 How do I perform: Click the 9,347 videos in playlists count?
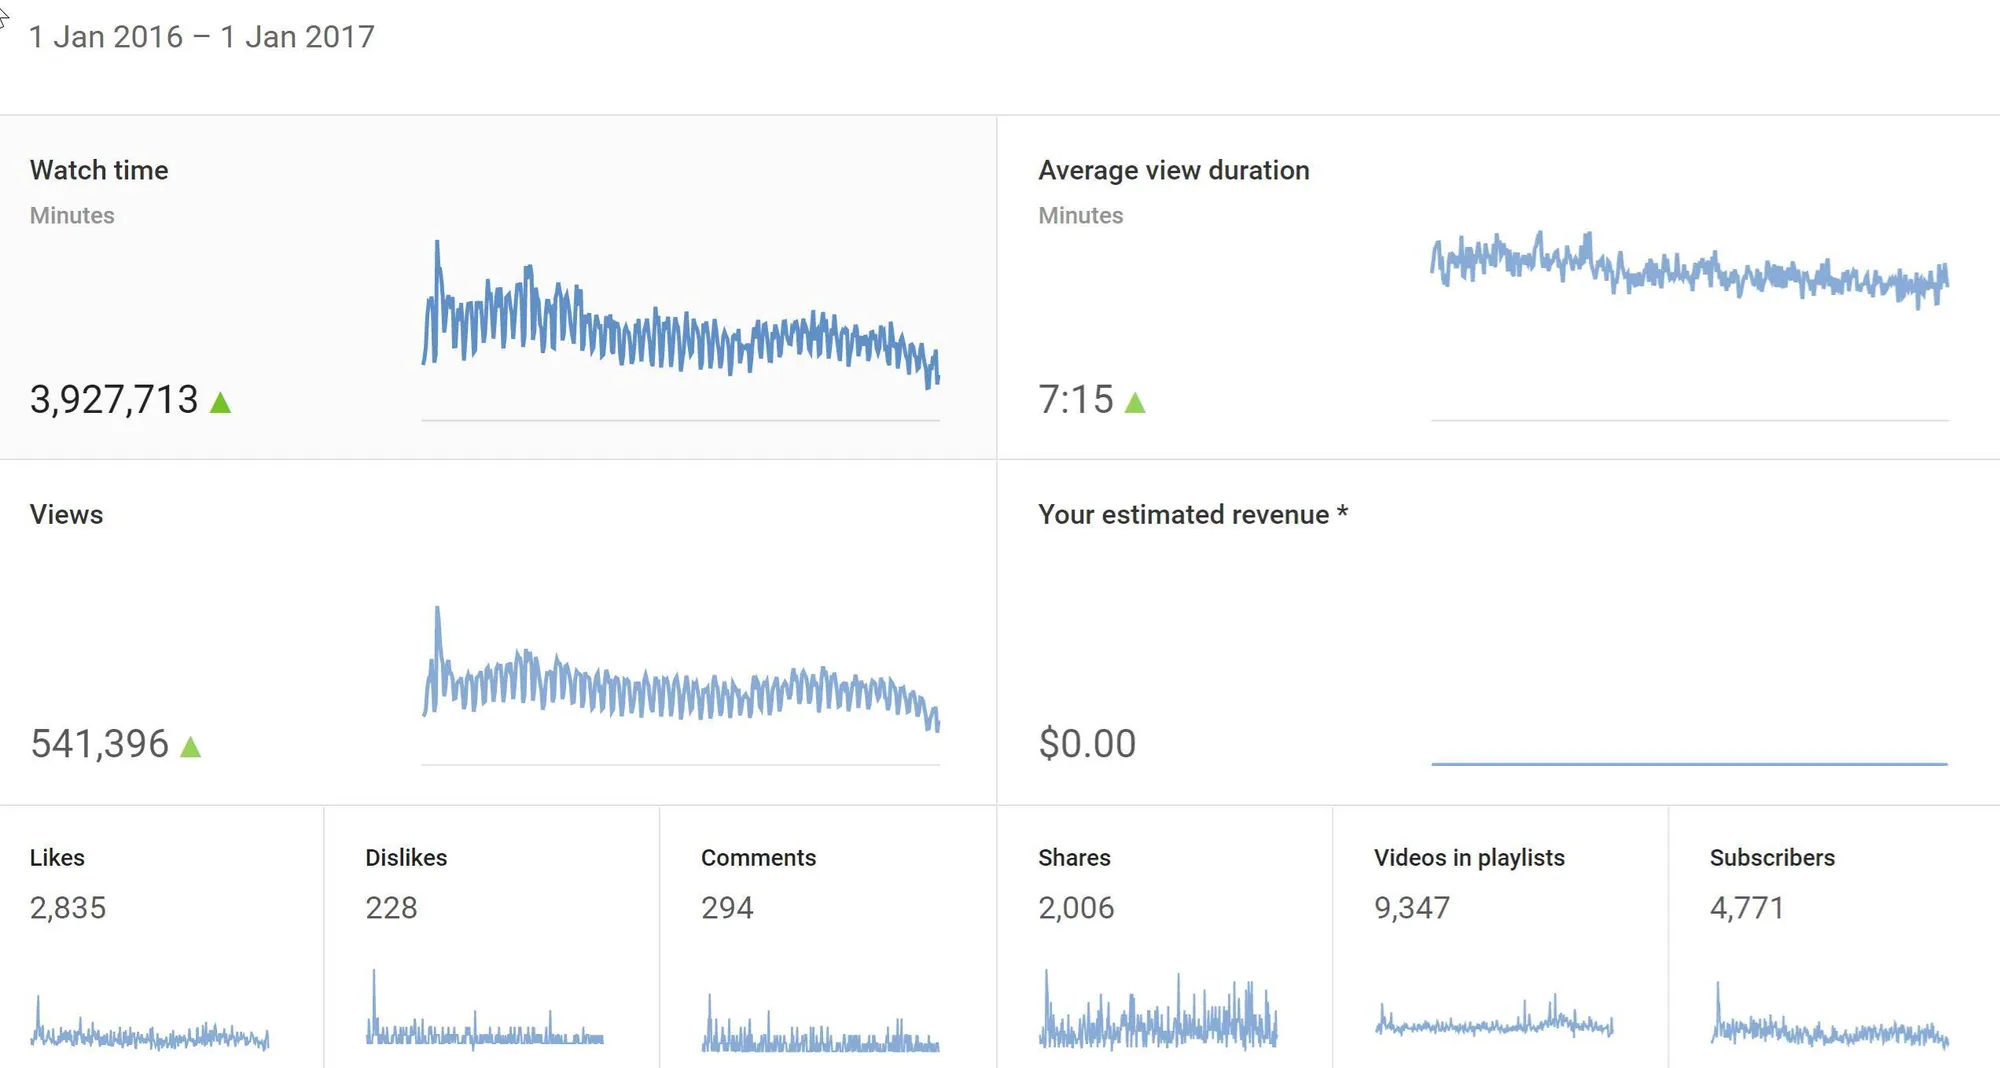pos(1412,908)
